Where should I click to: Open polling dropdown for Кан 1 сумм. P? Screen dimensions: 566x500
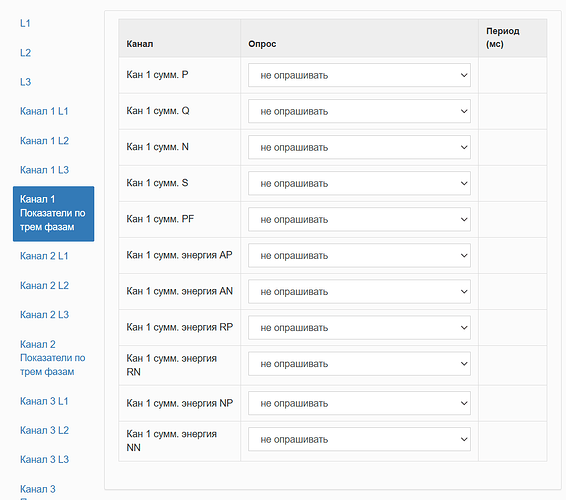tap(359, 75)
